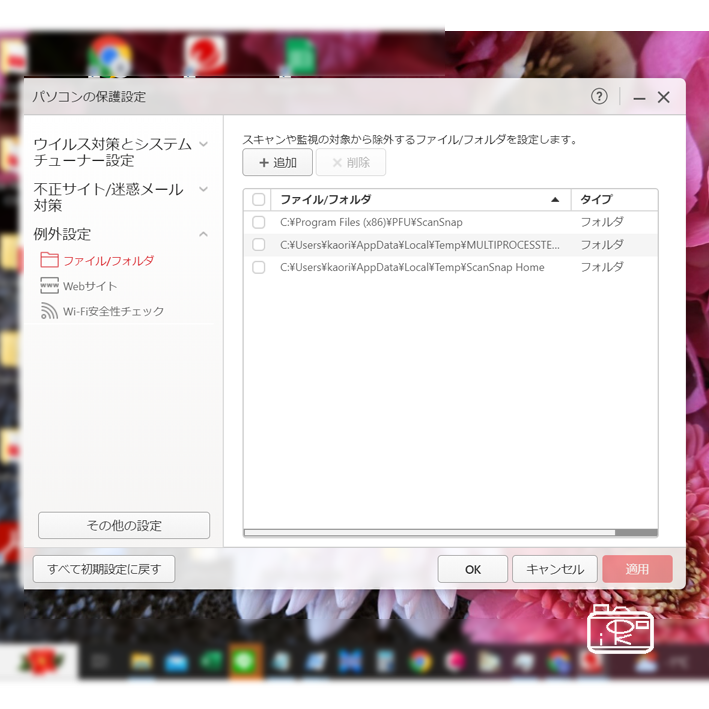Screen dimensions: 709x709
Task: Select the ファイル/フォルダ folder icon
Action: (49, 260)
